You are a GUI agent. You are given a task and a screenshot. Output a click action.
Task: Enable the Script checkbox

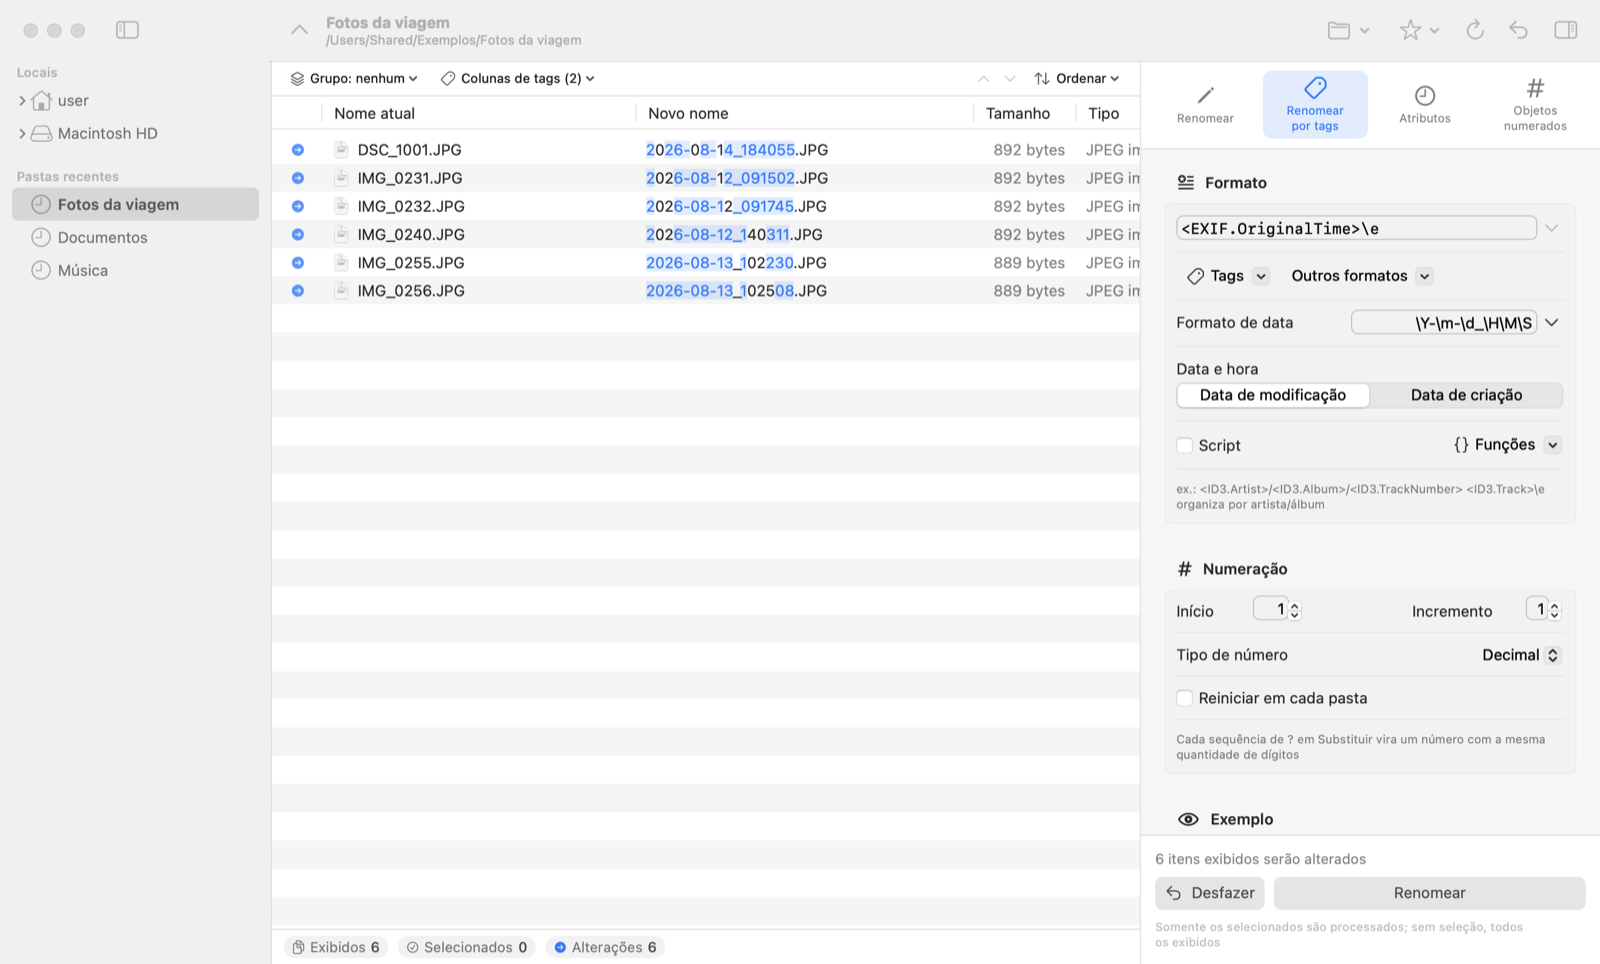tap(1185, 445)
